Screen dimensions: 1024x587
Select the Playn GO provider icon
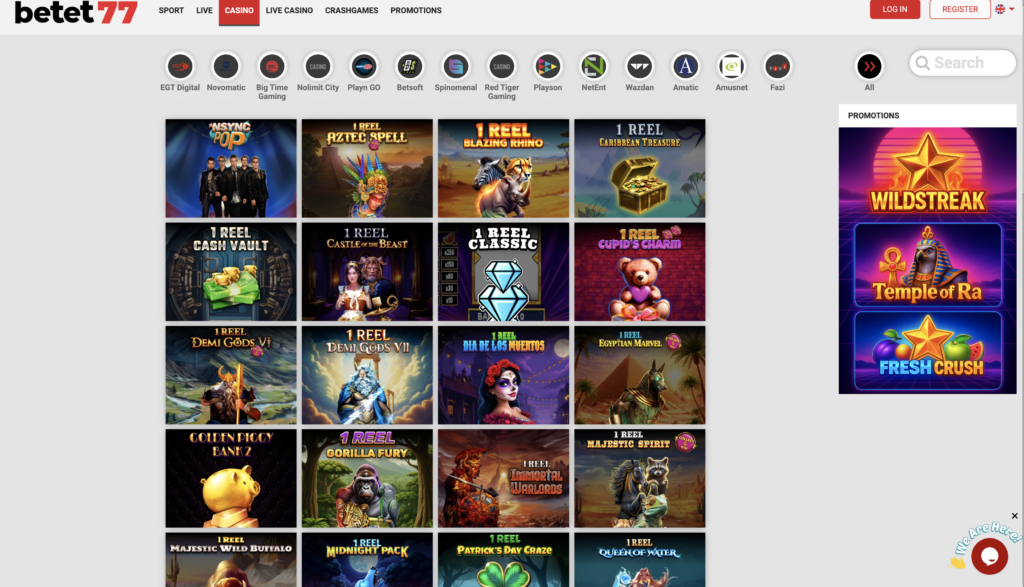point(364,66)
